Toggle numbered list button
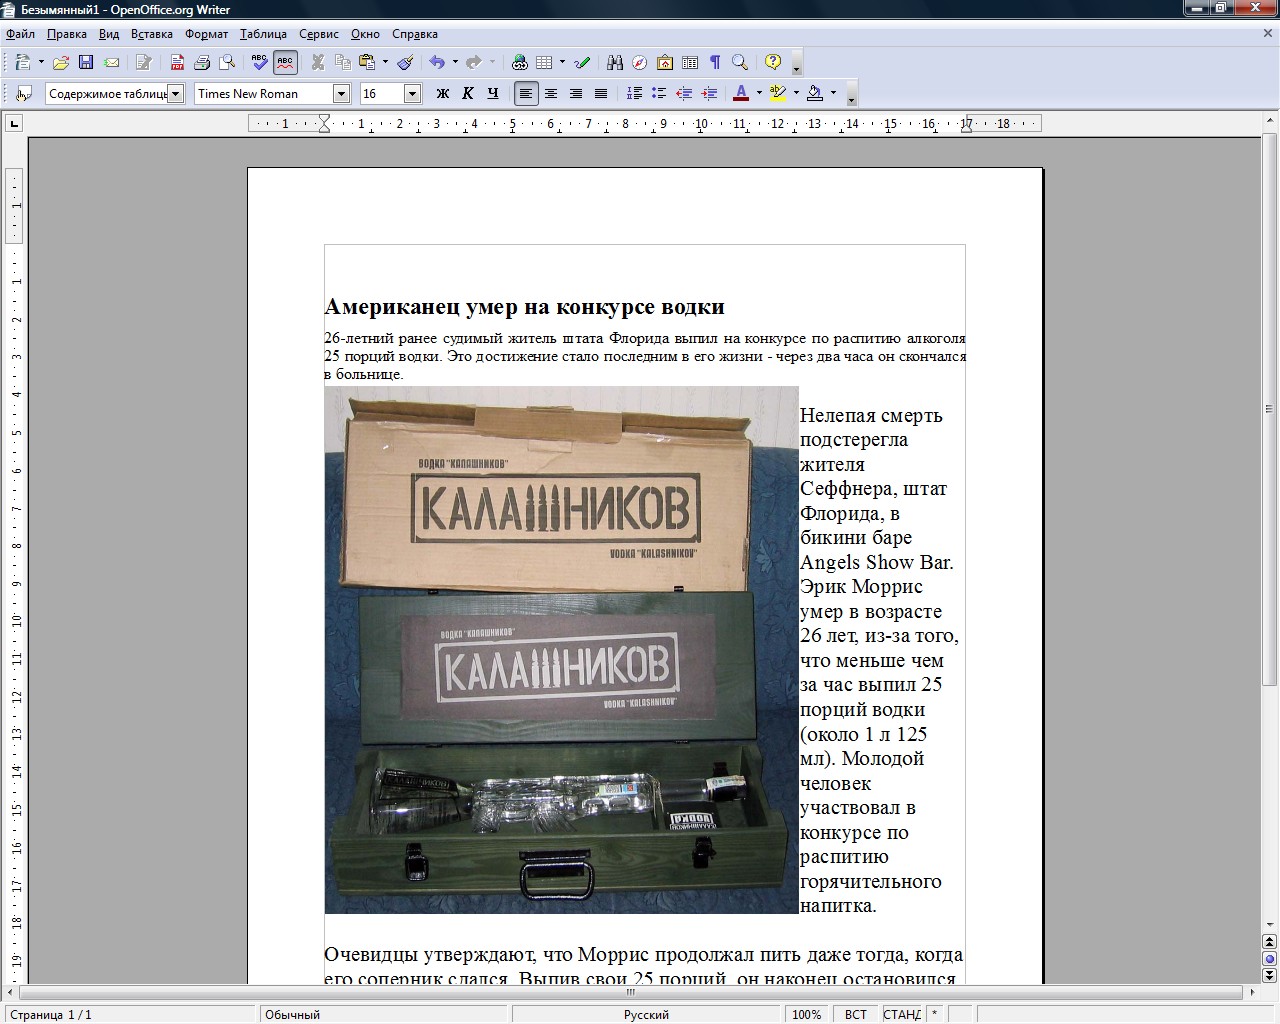The width and height of the screenshot is (1280, 1024). coord(634,93)
